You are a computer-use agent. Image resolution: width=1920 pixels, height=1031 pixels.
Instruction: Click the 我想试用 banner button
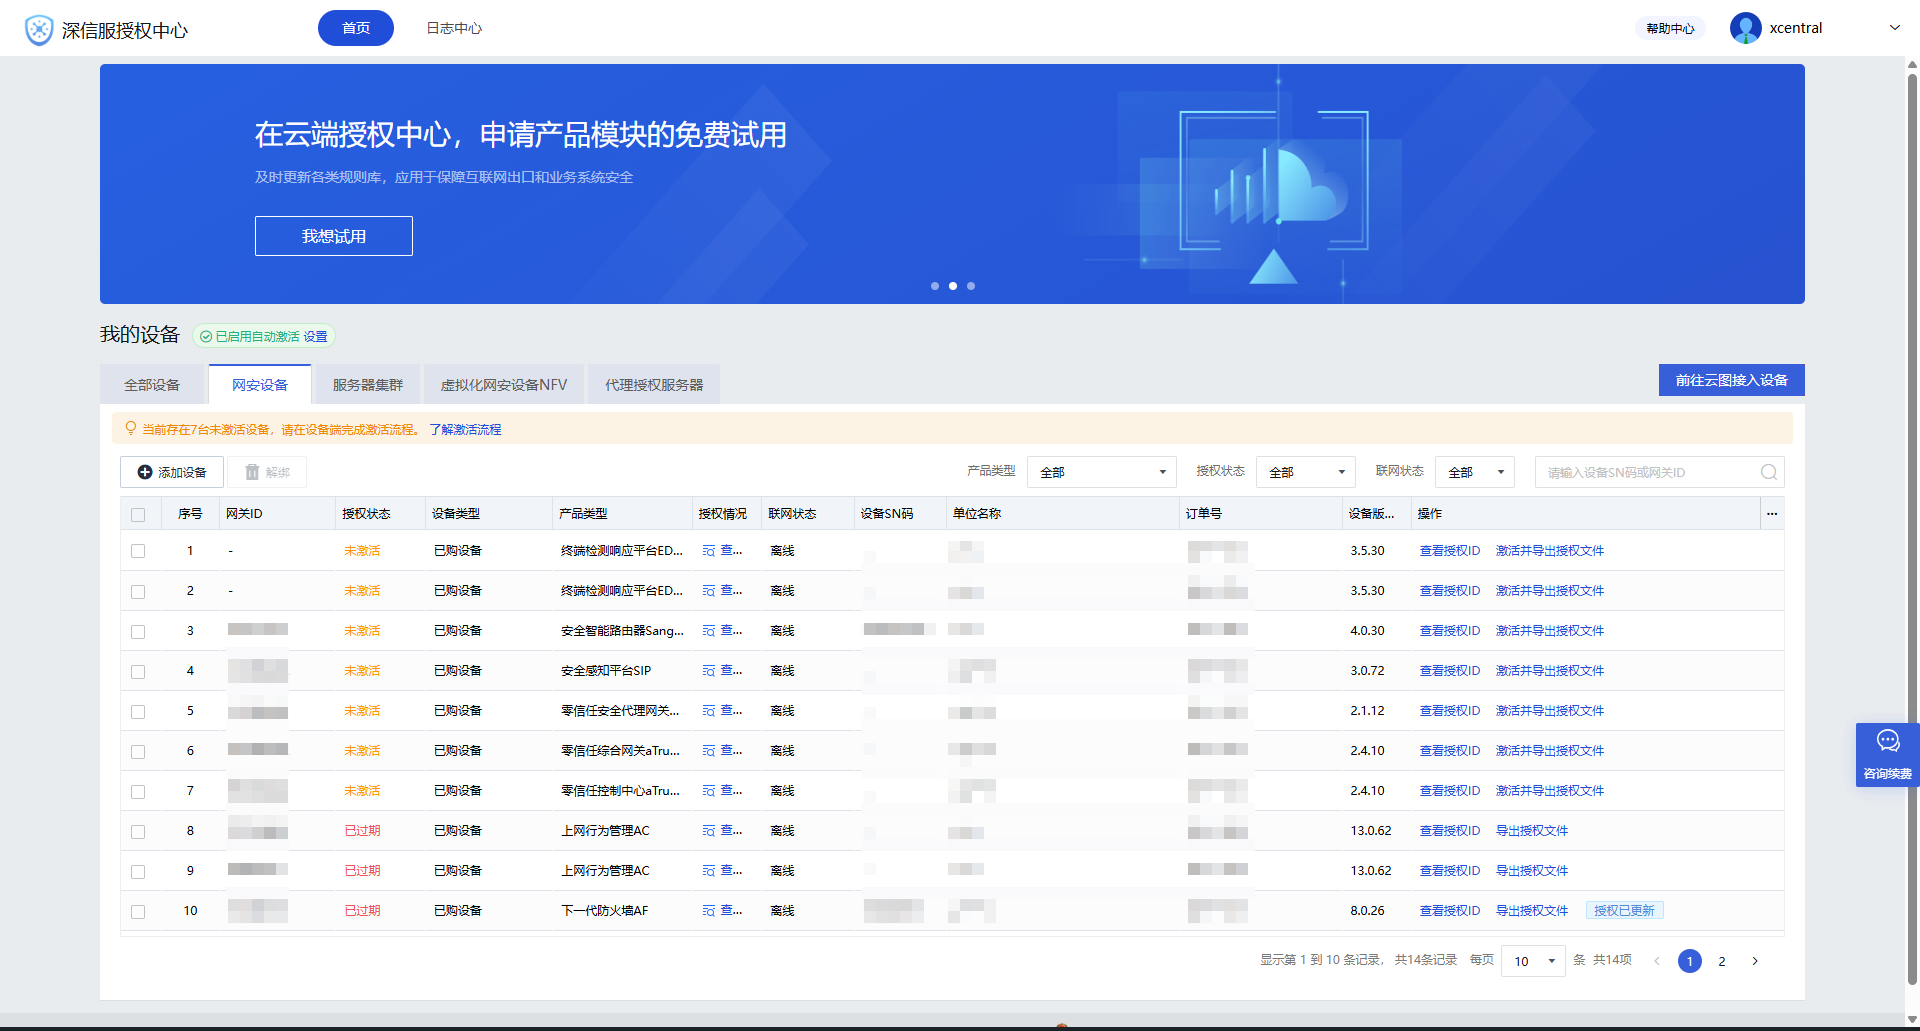(x=333, y=236)
